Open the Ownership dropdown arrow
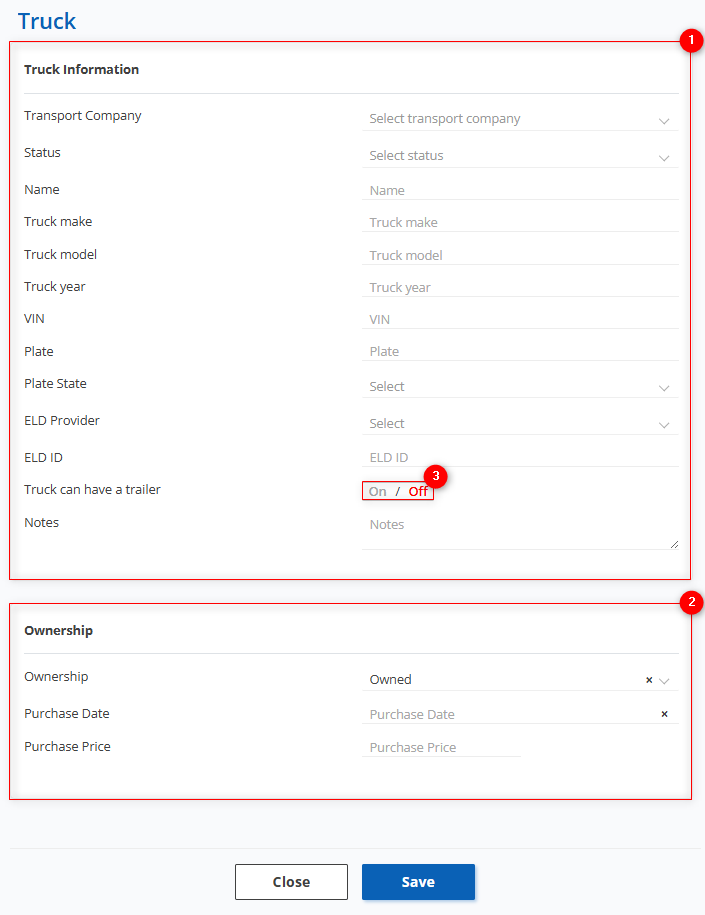This screenshot has width=705, height=915. pyautogui.click(x=665, y=680)
